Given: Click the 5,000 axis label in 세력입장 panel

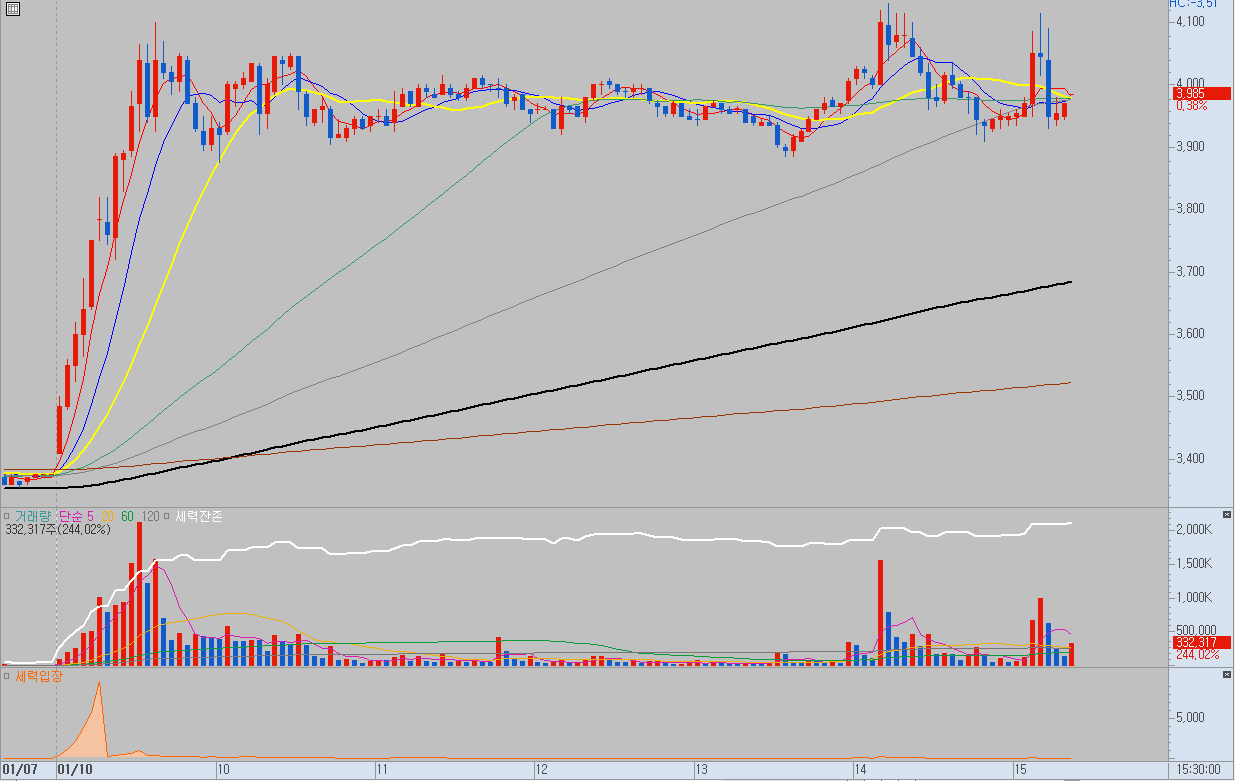Looking at the screenshot, I should click(x=1191, y=717).
